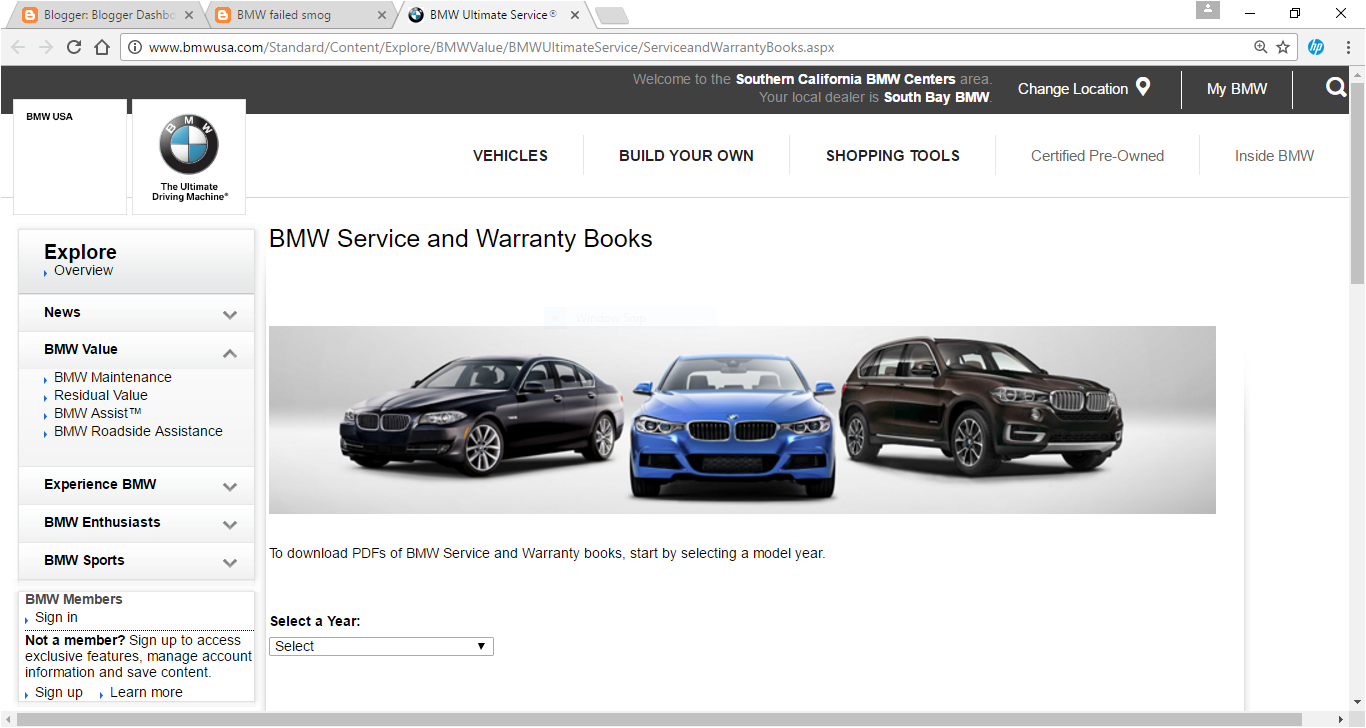Open the VEHICLES menu
The height and width of the screenshot is (728, 1366).
510,156
